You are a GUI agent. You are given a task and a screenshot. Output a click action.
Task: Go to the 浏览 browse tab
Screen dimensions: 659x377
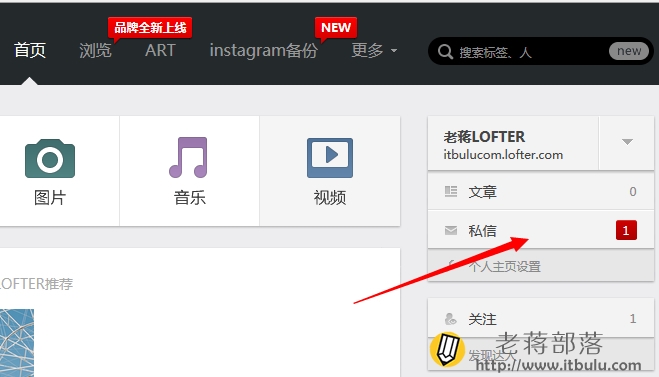95,50
